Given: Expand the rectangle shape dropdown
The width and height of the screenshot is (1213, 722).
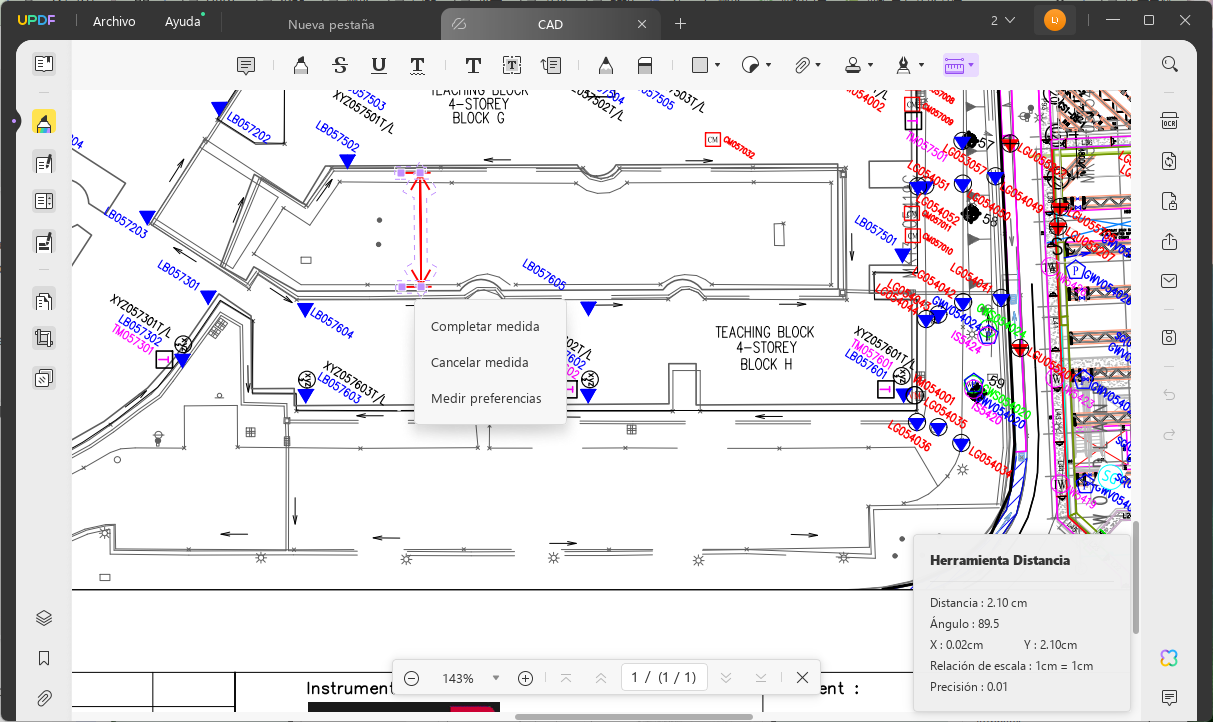Looking at the screenshot, I should point(718,65).
